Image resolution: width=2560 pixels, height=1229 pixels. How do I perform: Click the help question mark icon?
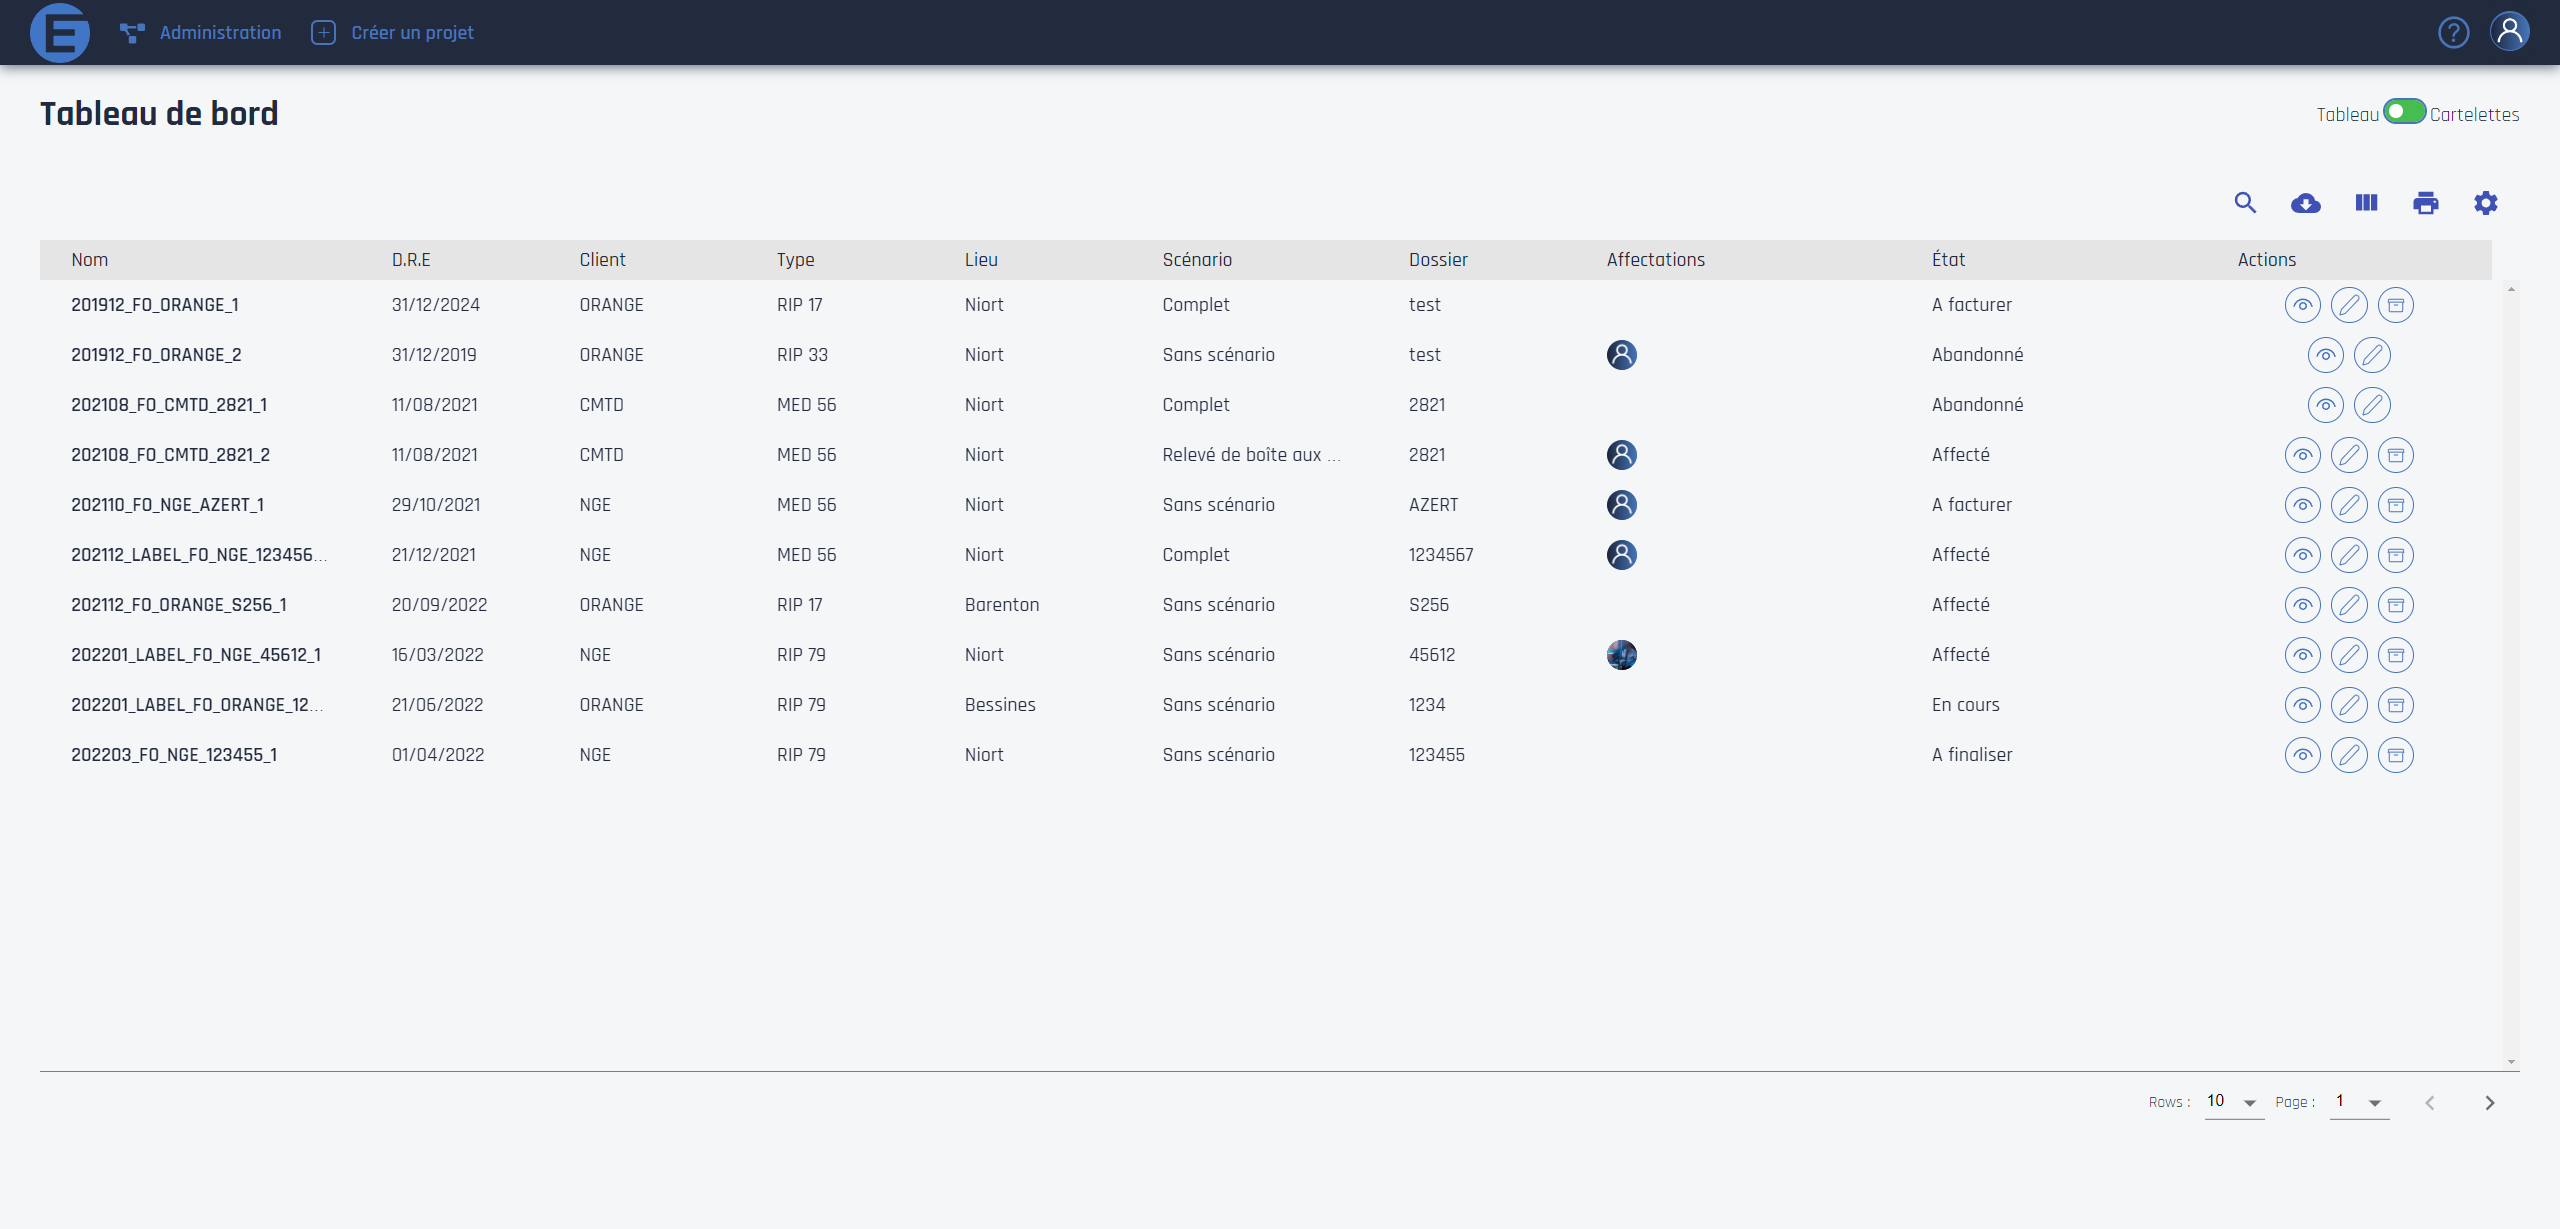tap(2453, 33)
